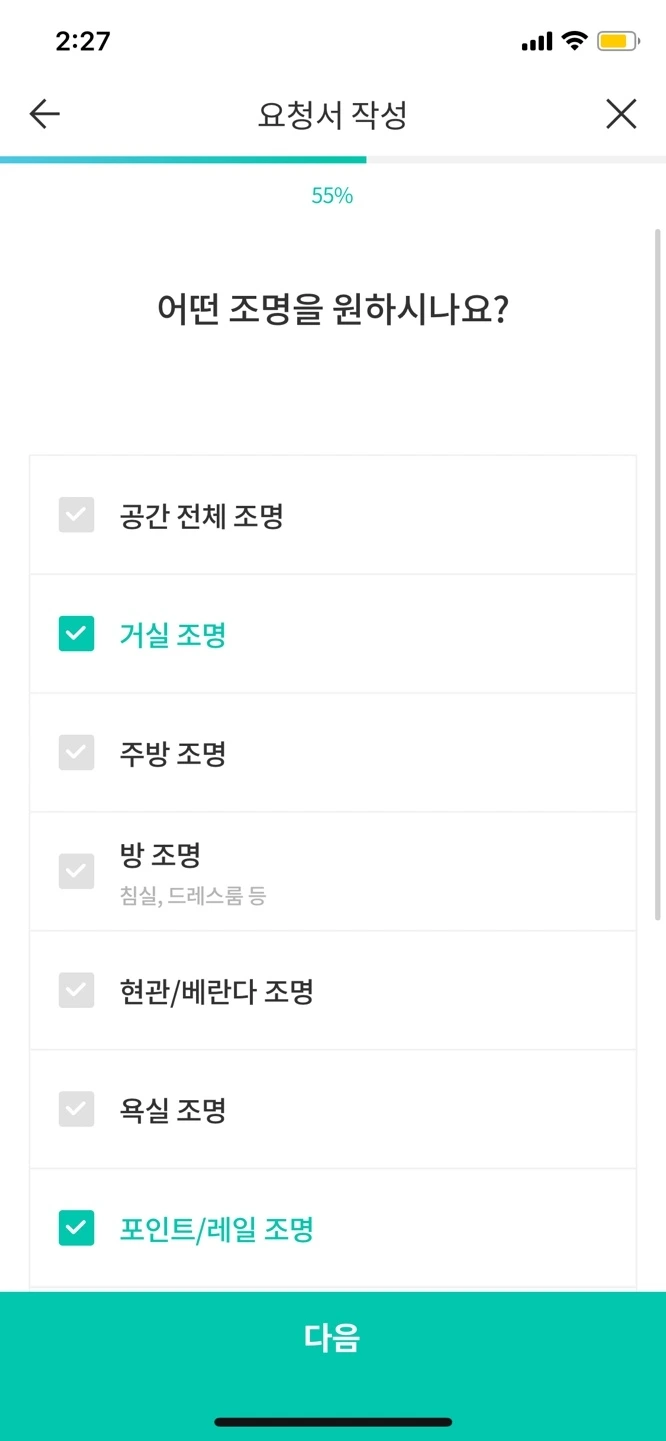Enable the 방 조명 option
This screenshot has width=666, height=1441.
[76, 871]
